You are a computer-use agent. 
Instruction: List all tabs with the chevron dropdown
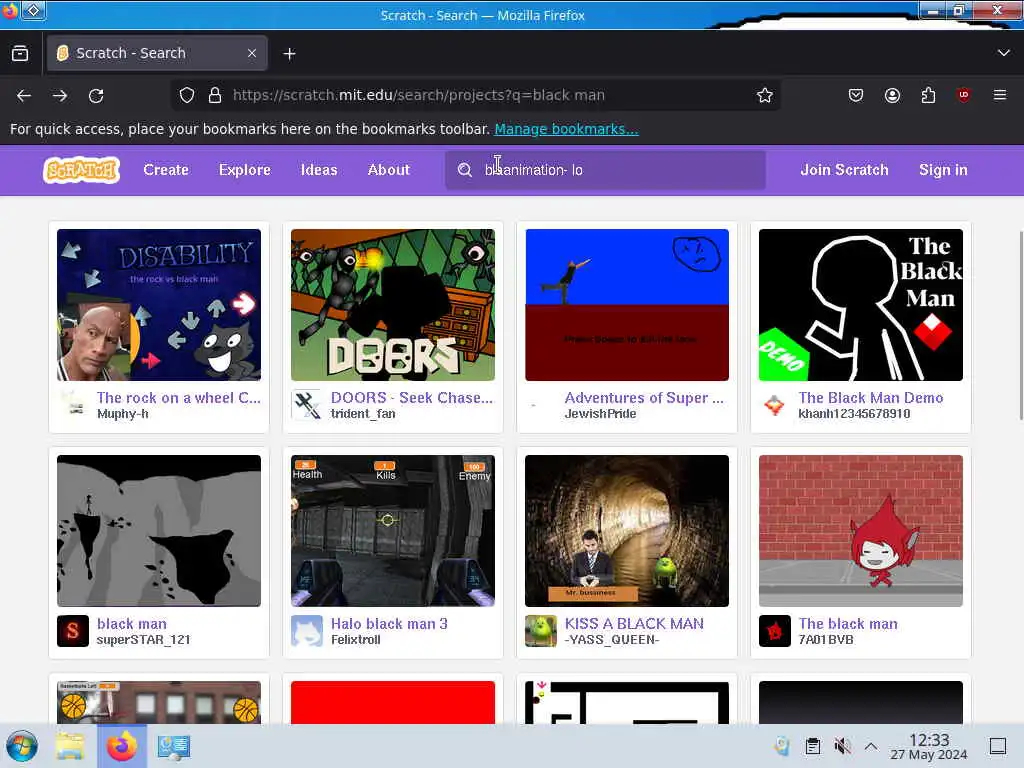[x=1004, y=53]
